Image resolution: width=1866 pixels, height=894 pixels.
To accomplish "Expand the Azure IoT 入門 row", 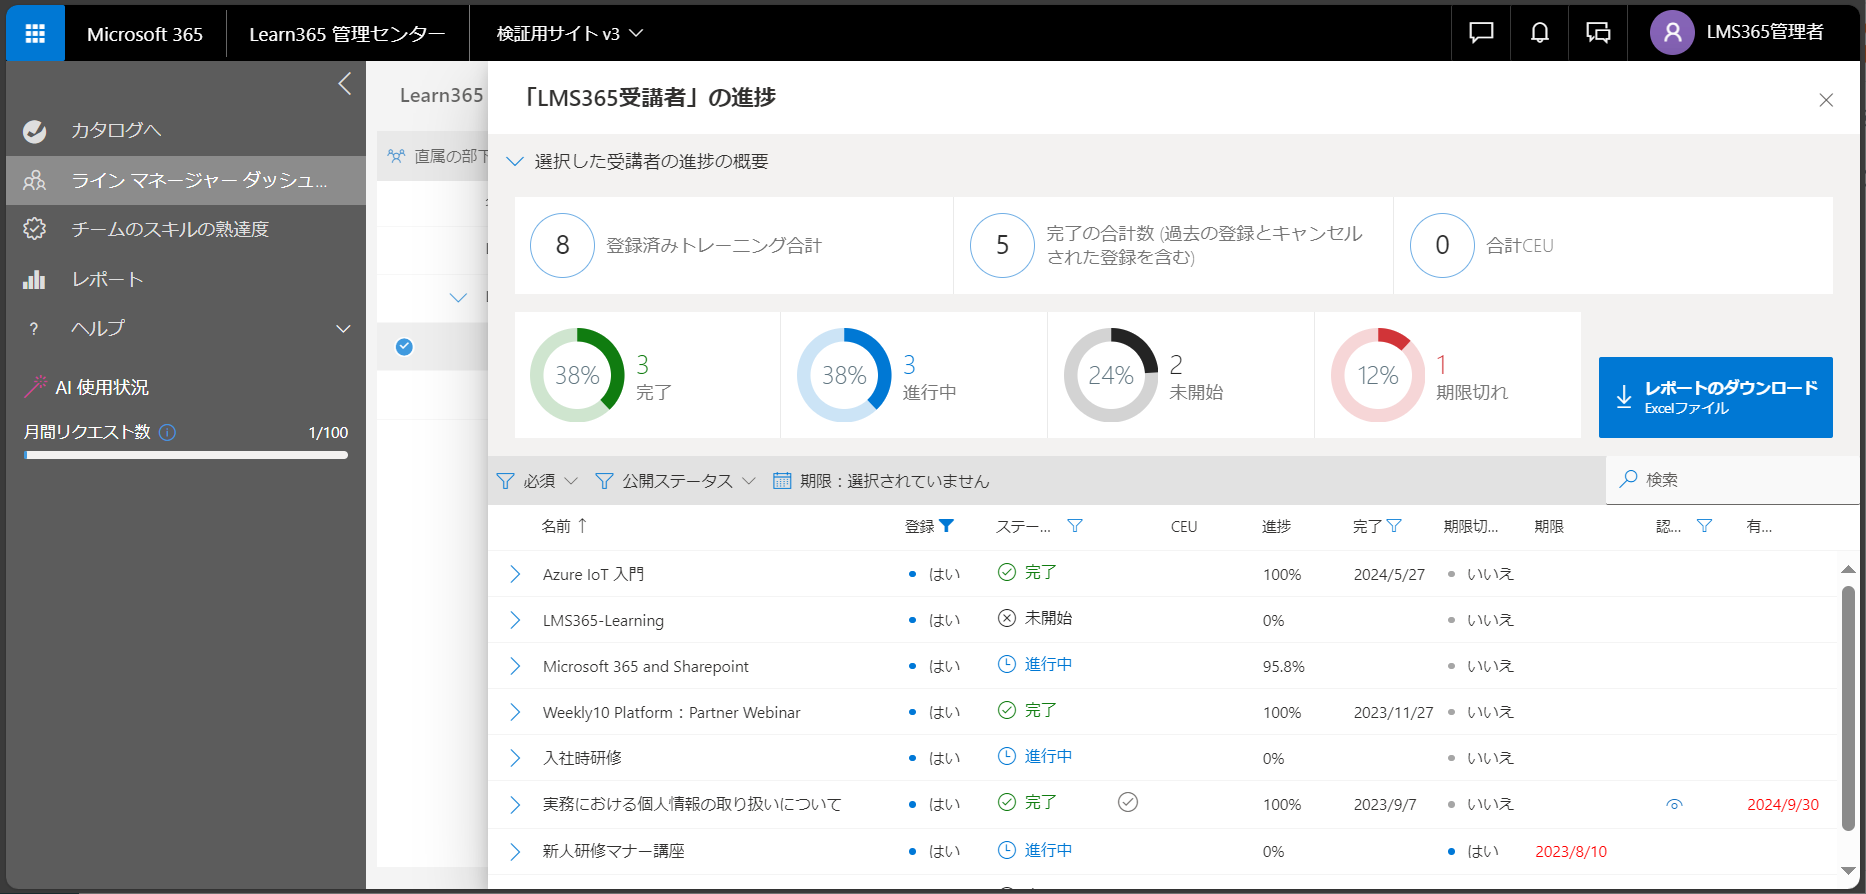I will [x=515, y=574].
